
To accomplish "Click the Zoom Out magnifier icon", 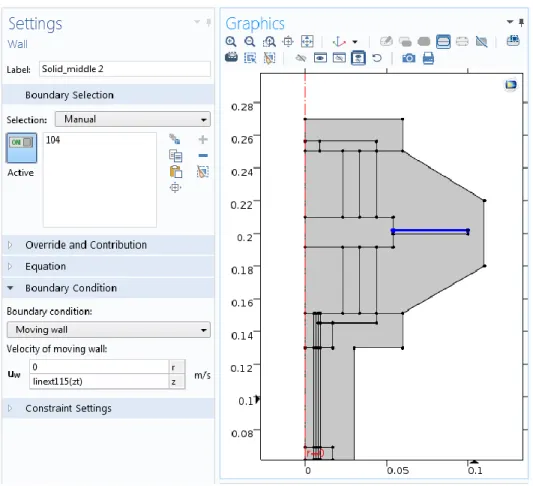I will tap(250, 42).
